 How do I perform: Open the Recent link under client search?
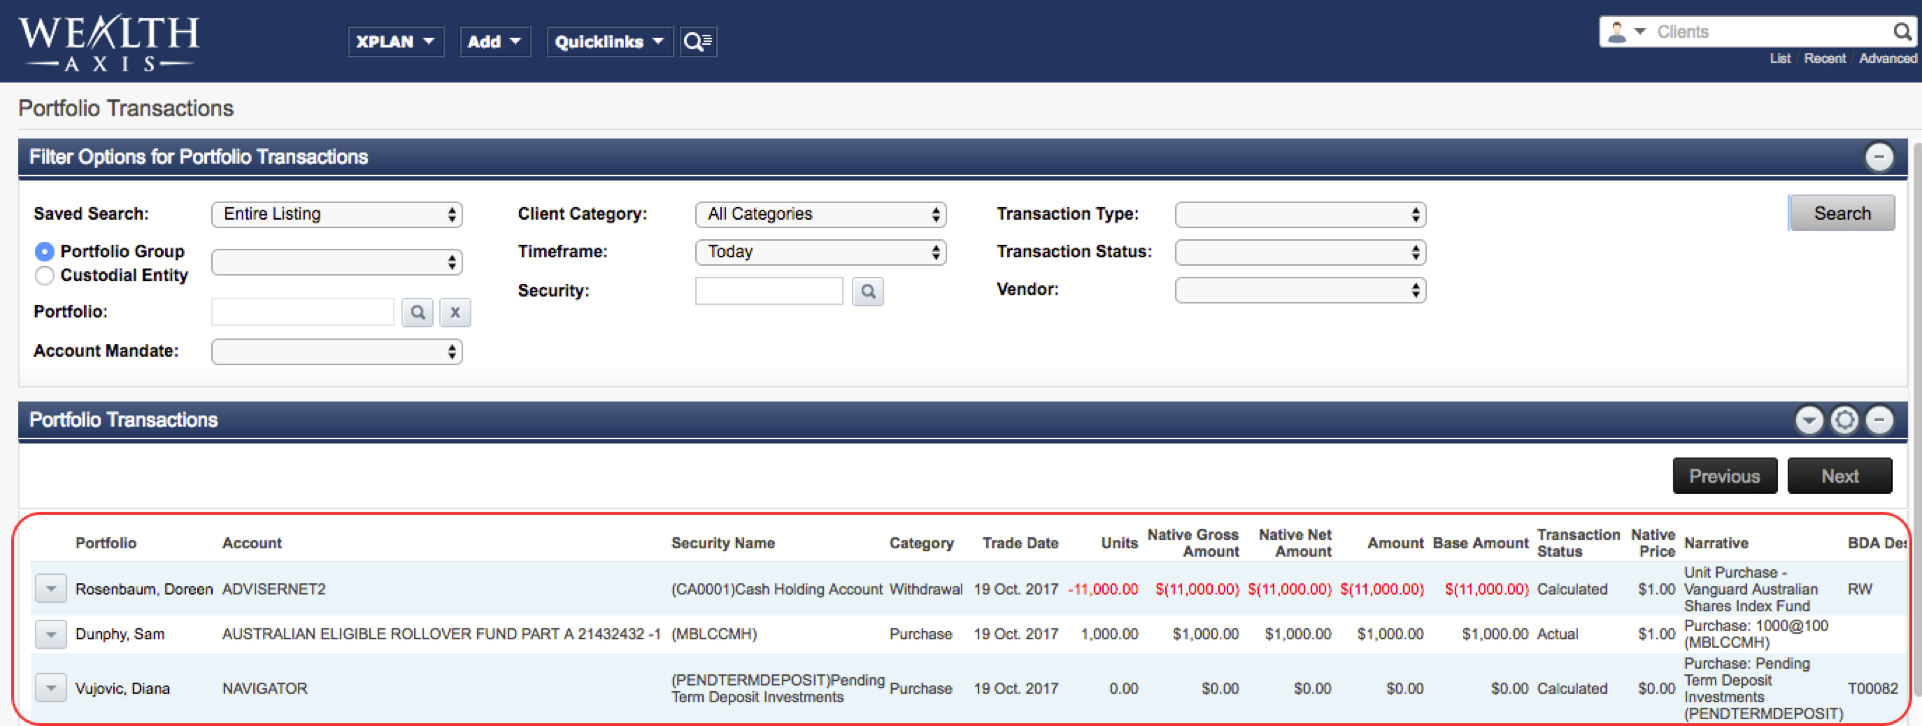click(1825, 59)
